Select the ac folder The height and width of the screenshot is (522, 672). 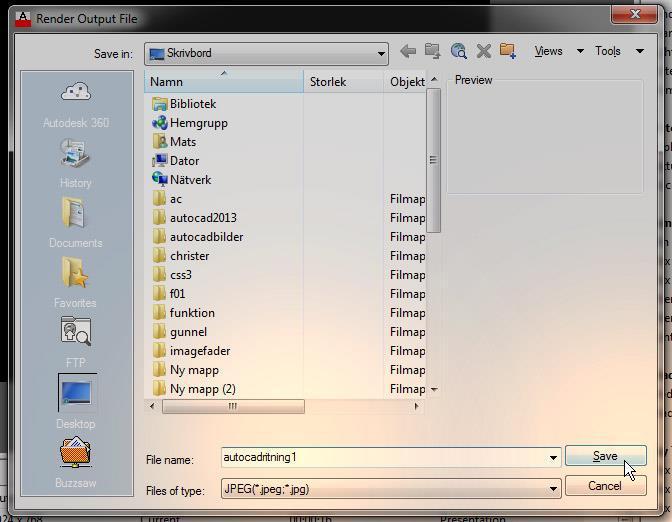pos(167,199)
